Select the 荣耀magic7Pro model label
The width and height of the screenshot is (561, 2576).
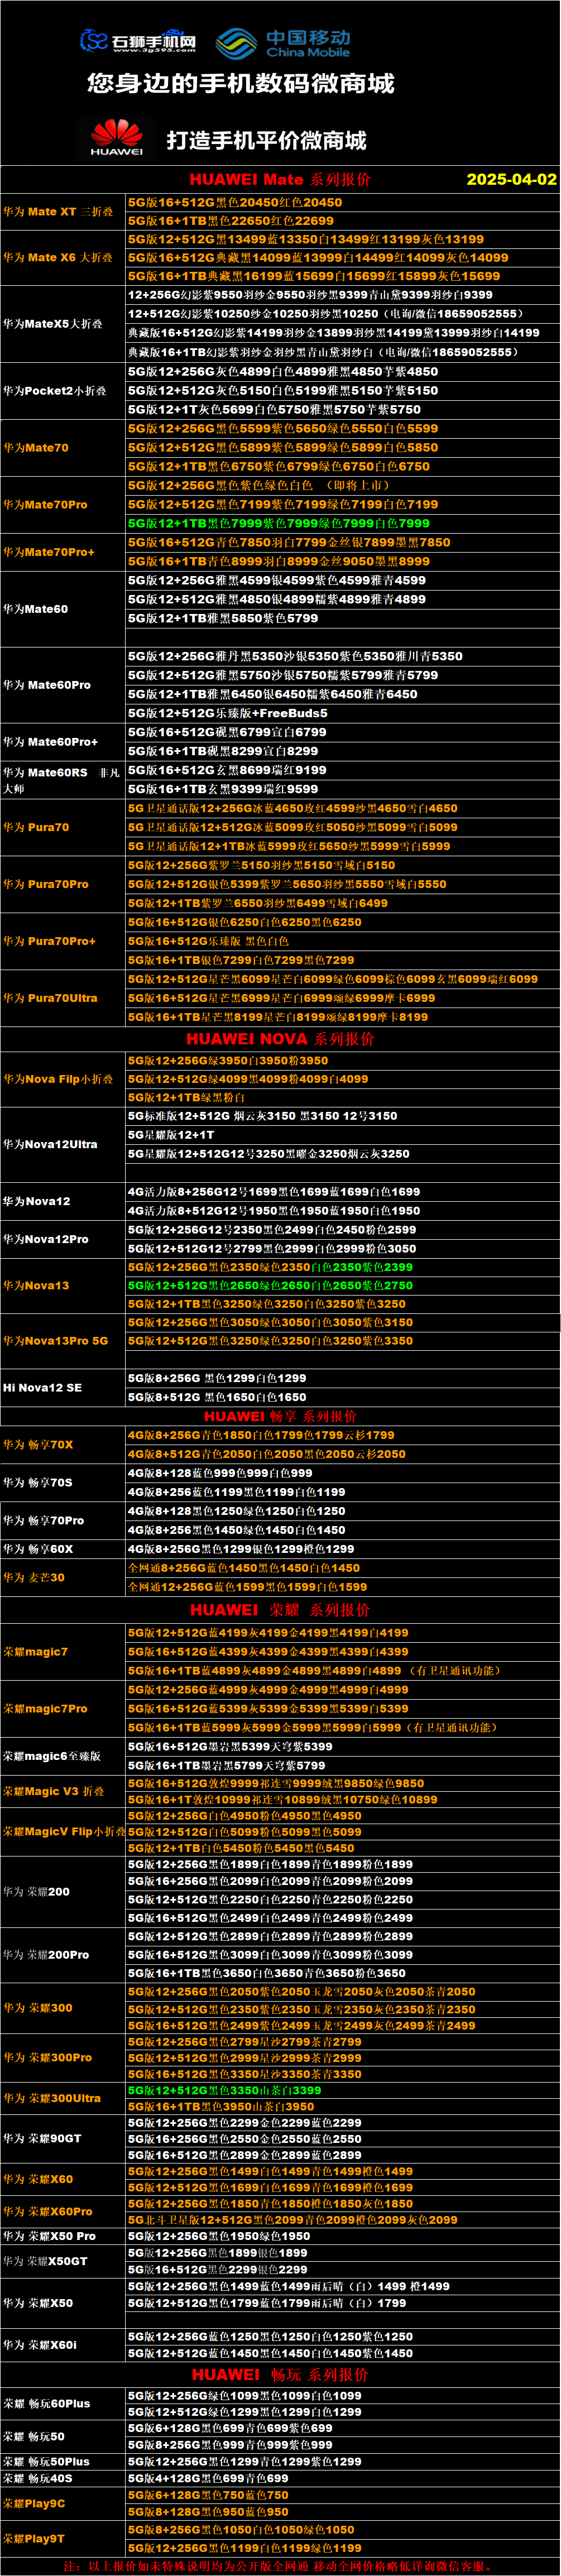[x=45, y=1709]
